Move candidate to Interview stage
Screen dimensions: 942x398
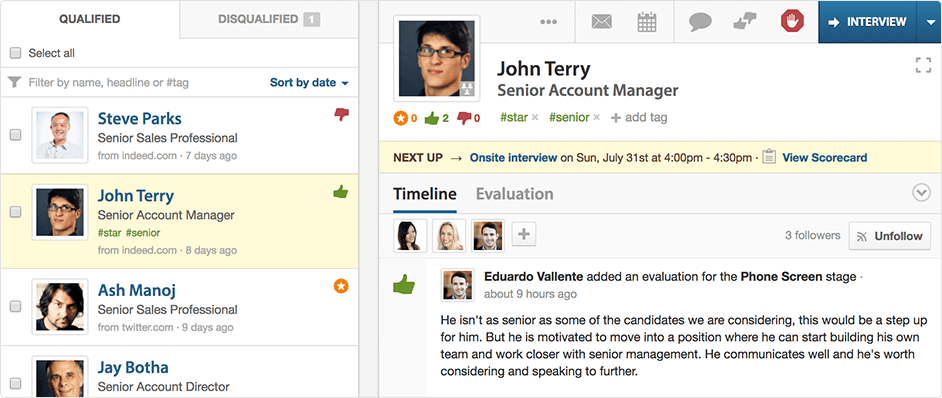point(867,22)
